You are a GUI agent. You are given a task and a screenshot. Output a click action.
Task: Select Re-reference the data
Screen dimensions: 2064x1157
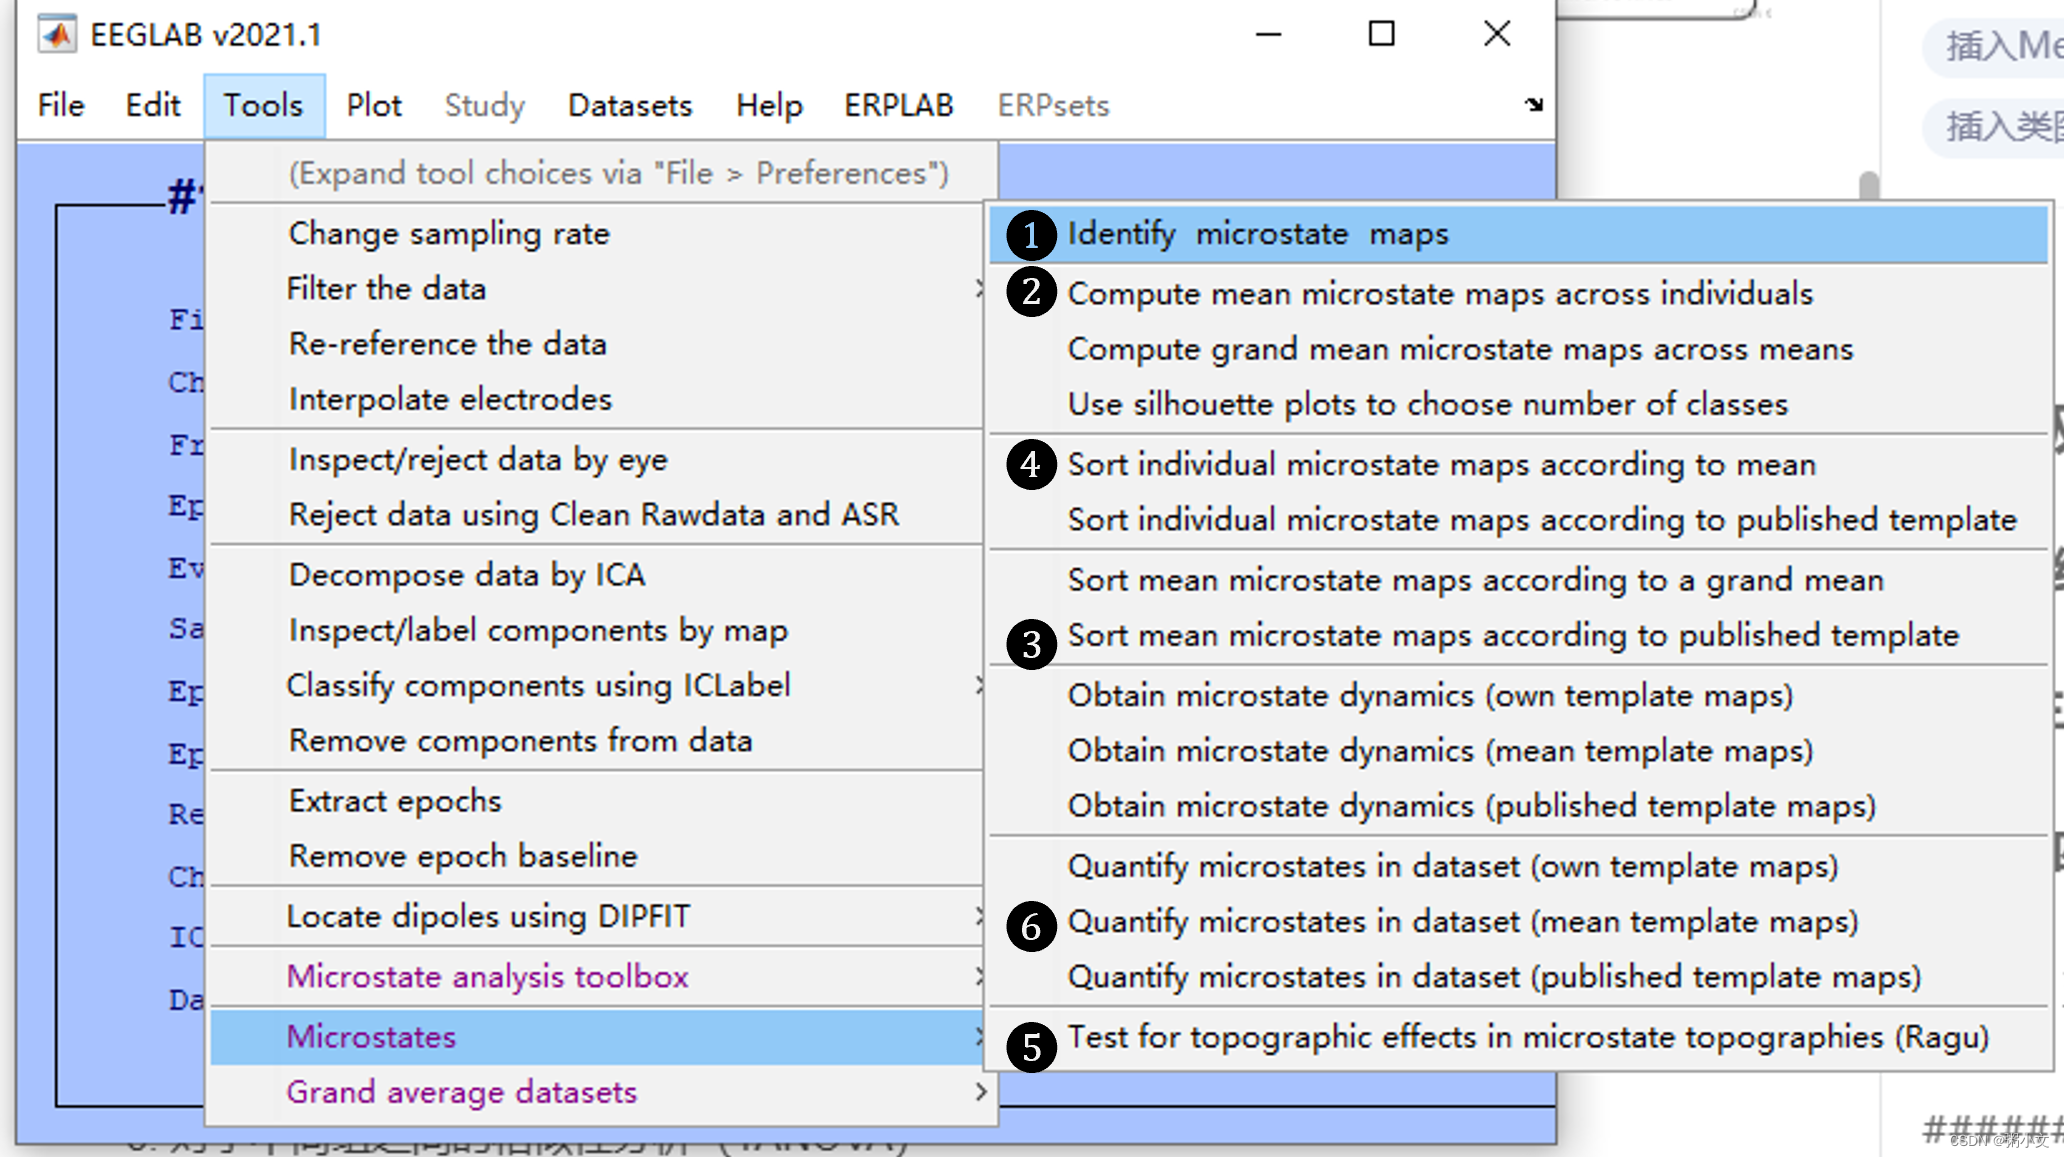598,344
